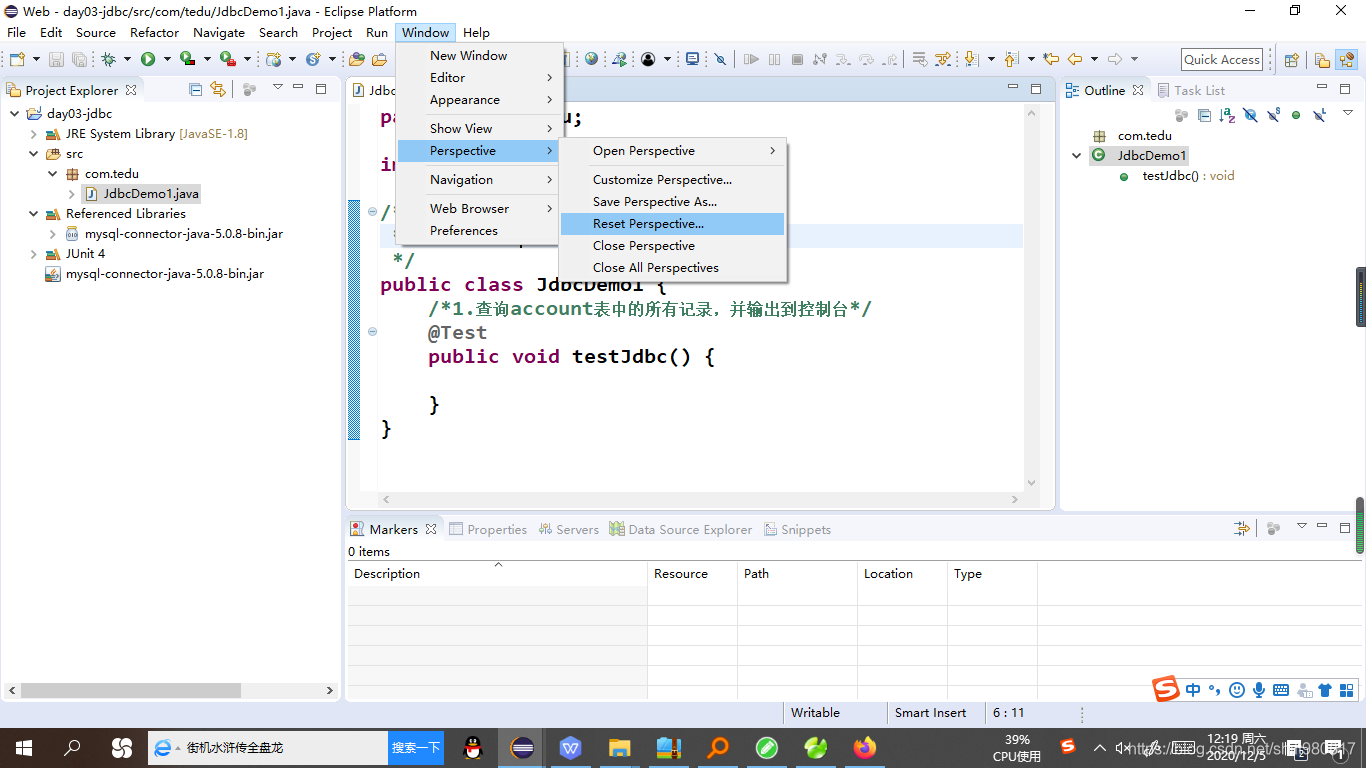Click the Next Annotation arrow icon

point(971,59)
